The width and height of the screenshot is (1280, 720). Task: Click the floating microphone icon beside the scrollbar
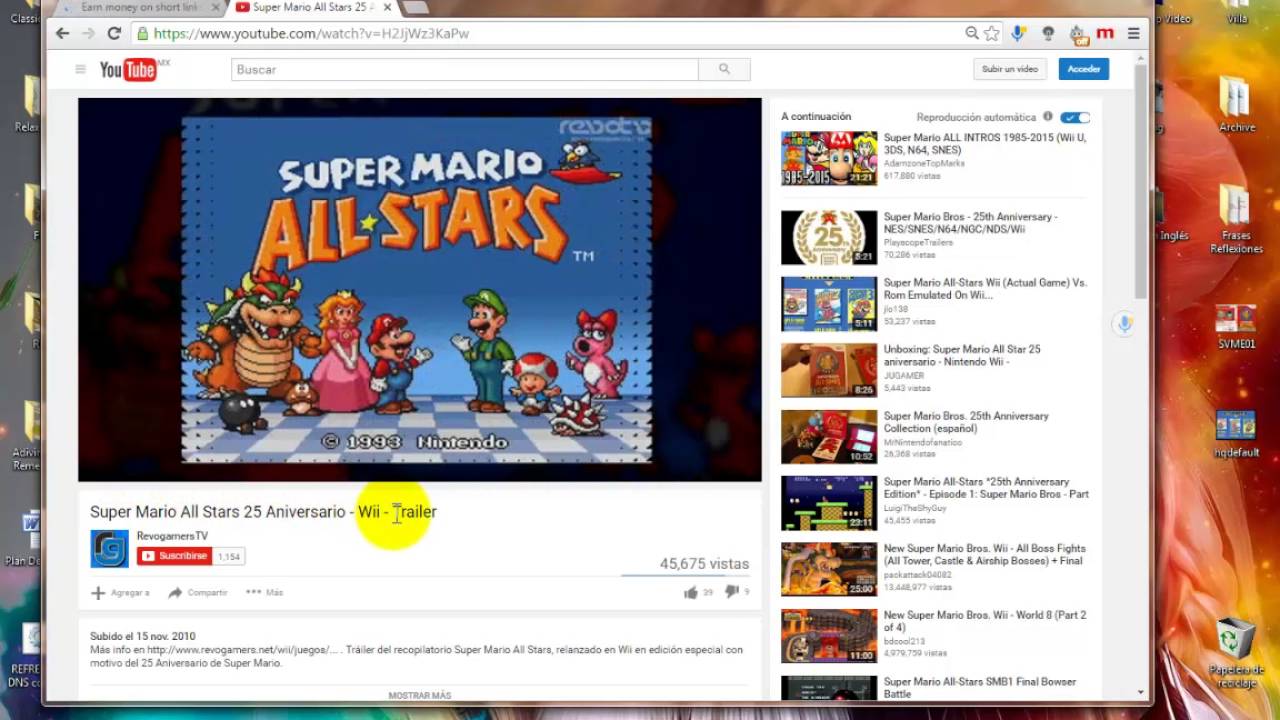(x=1124, y=324)
